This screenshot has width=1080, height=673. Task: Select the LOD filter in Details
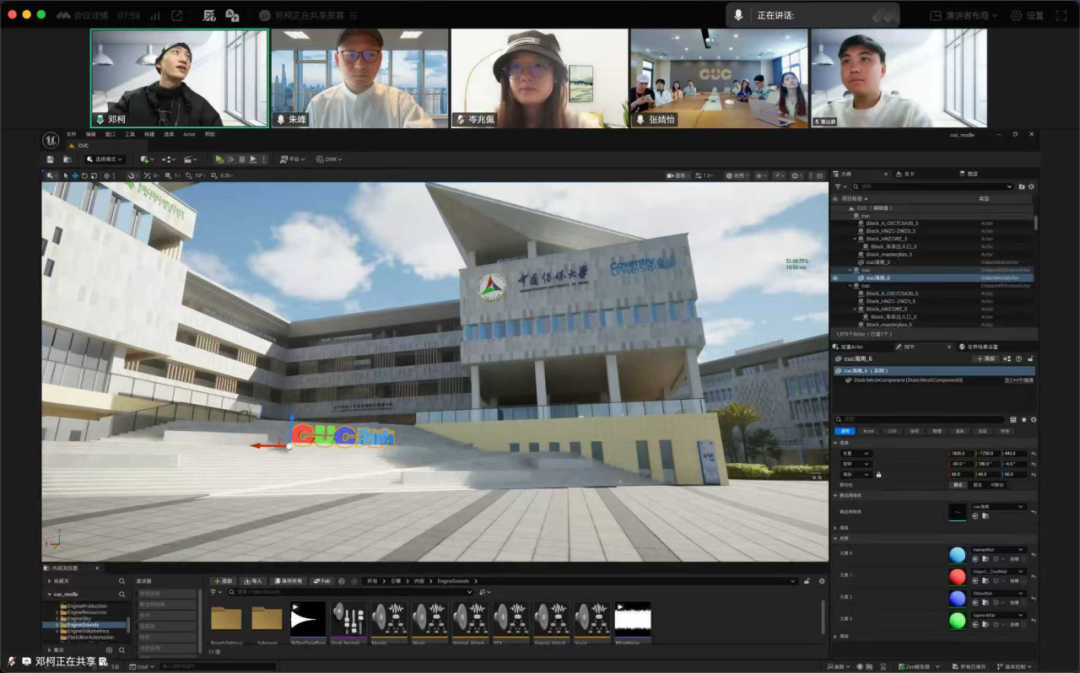click(892, 431)
